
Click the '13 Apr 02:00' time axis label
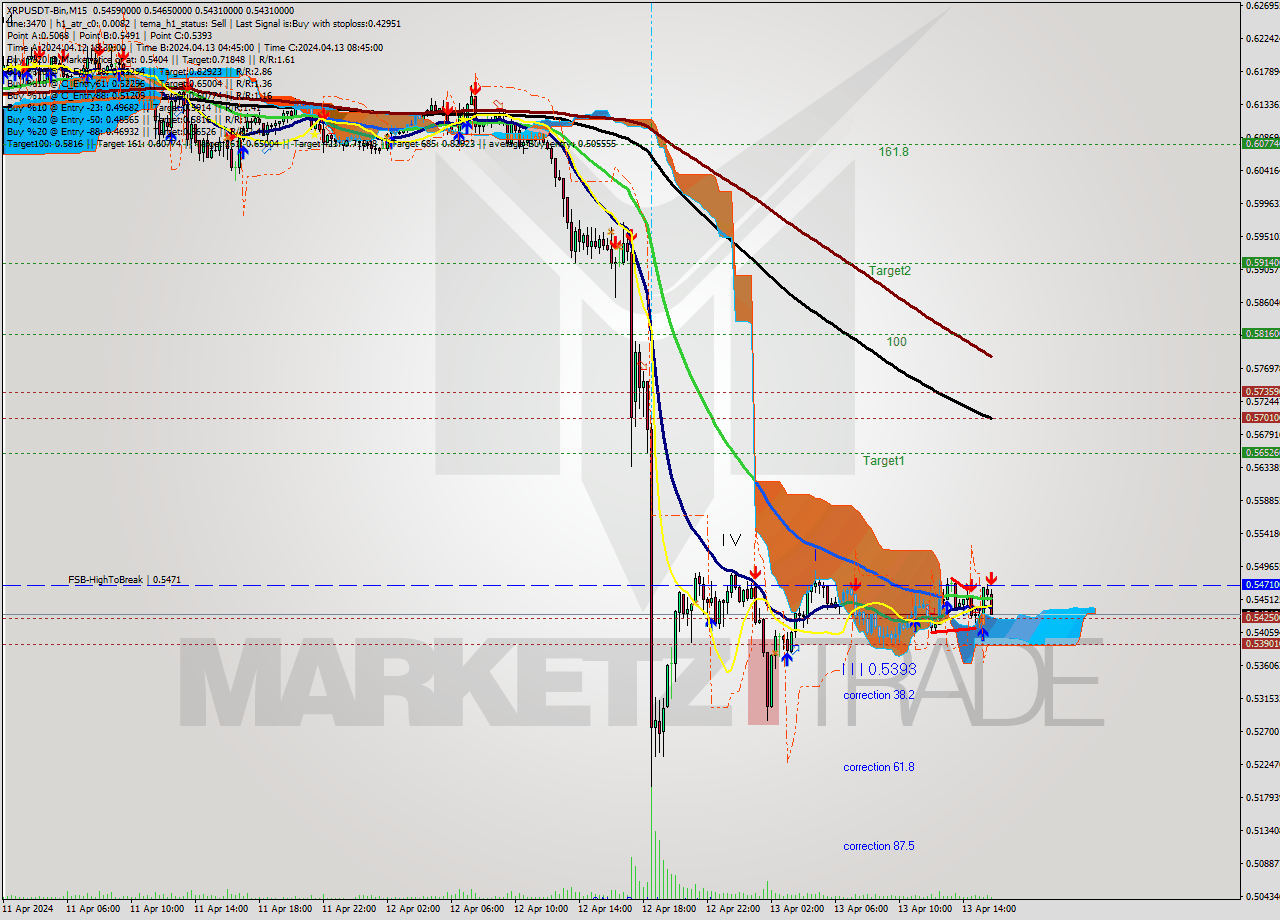pyautogui.click(x=795, y=909)
